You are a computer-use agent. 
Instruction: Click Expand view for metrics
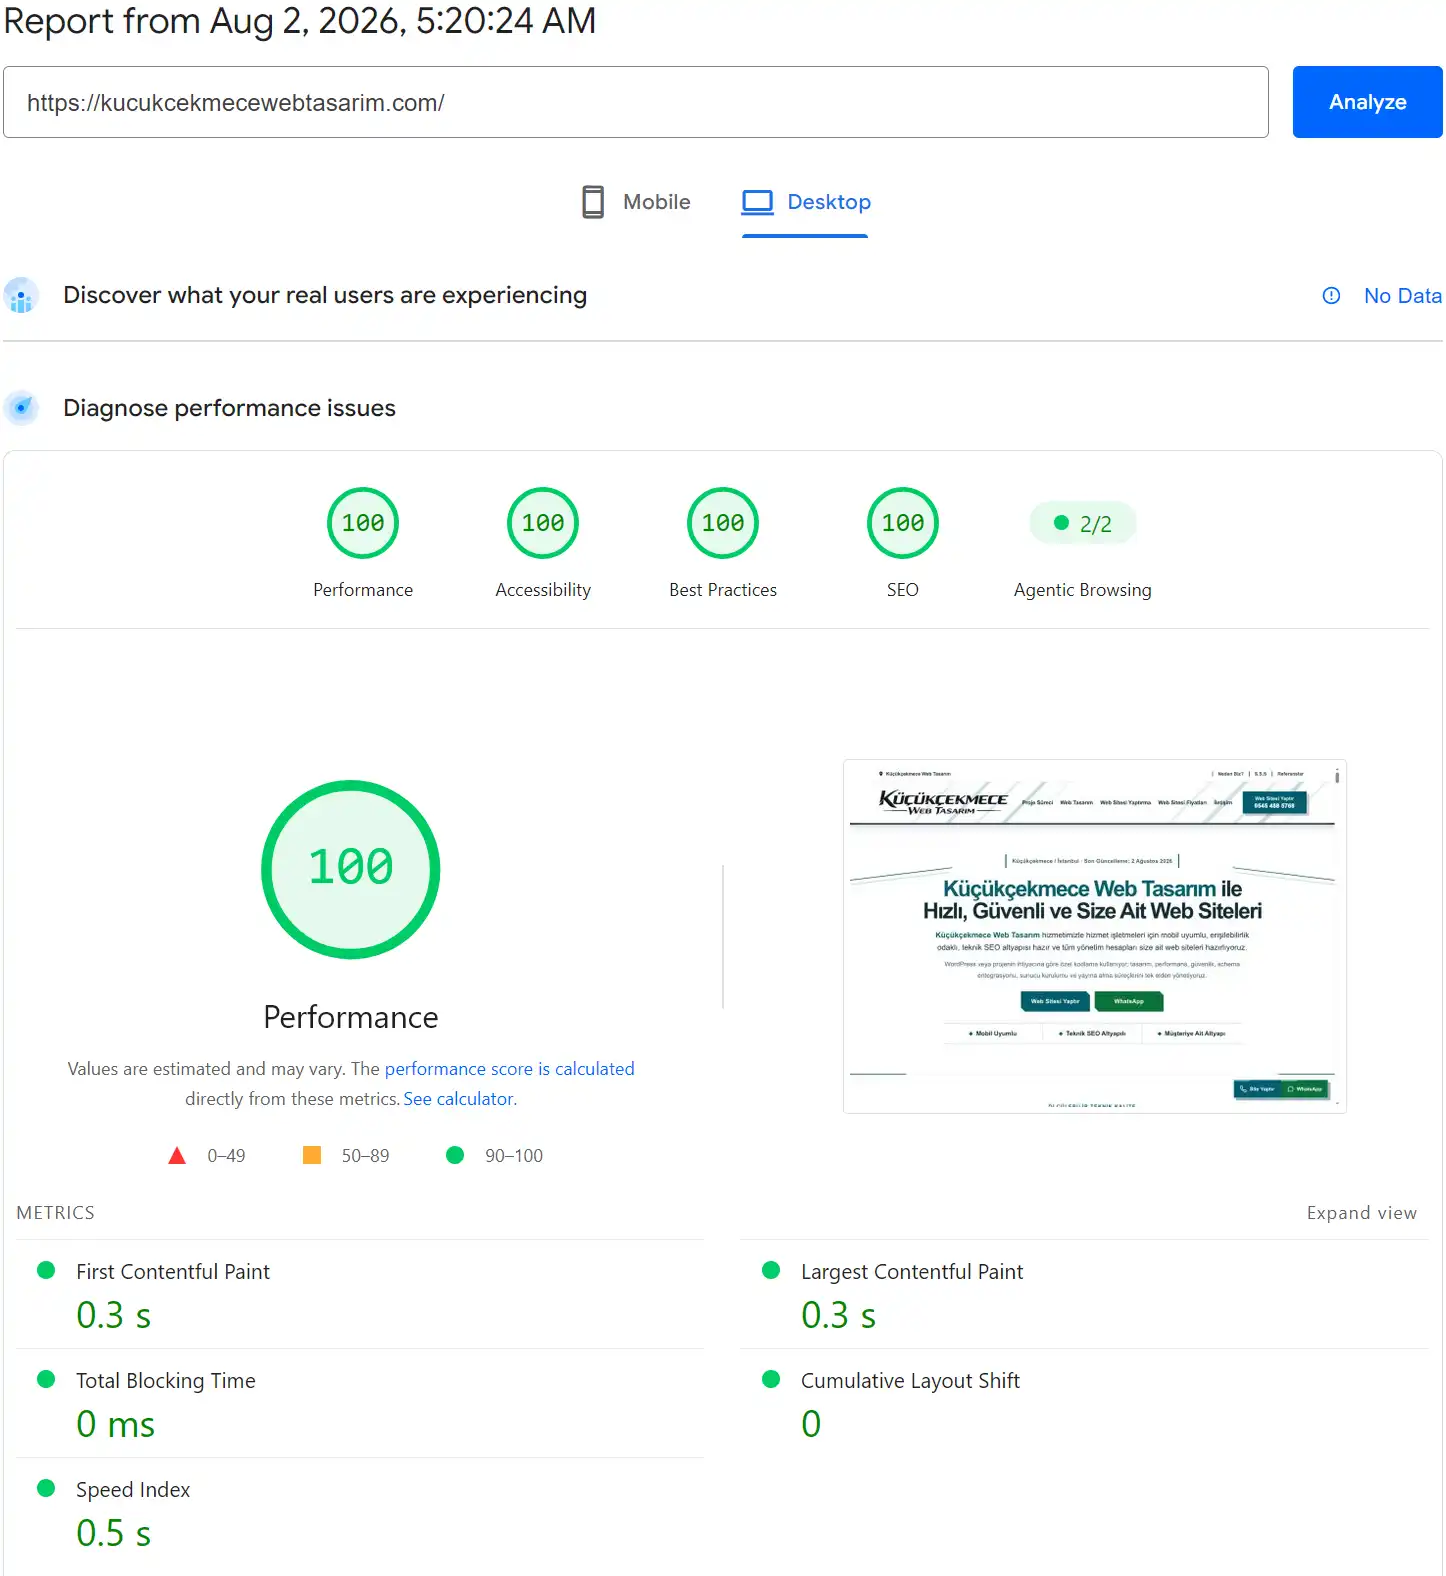click(1361, 1213)
